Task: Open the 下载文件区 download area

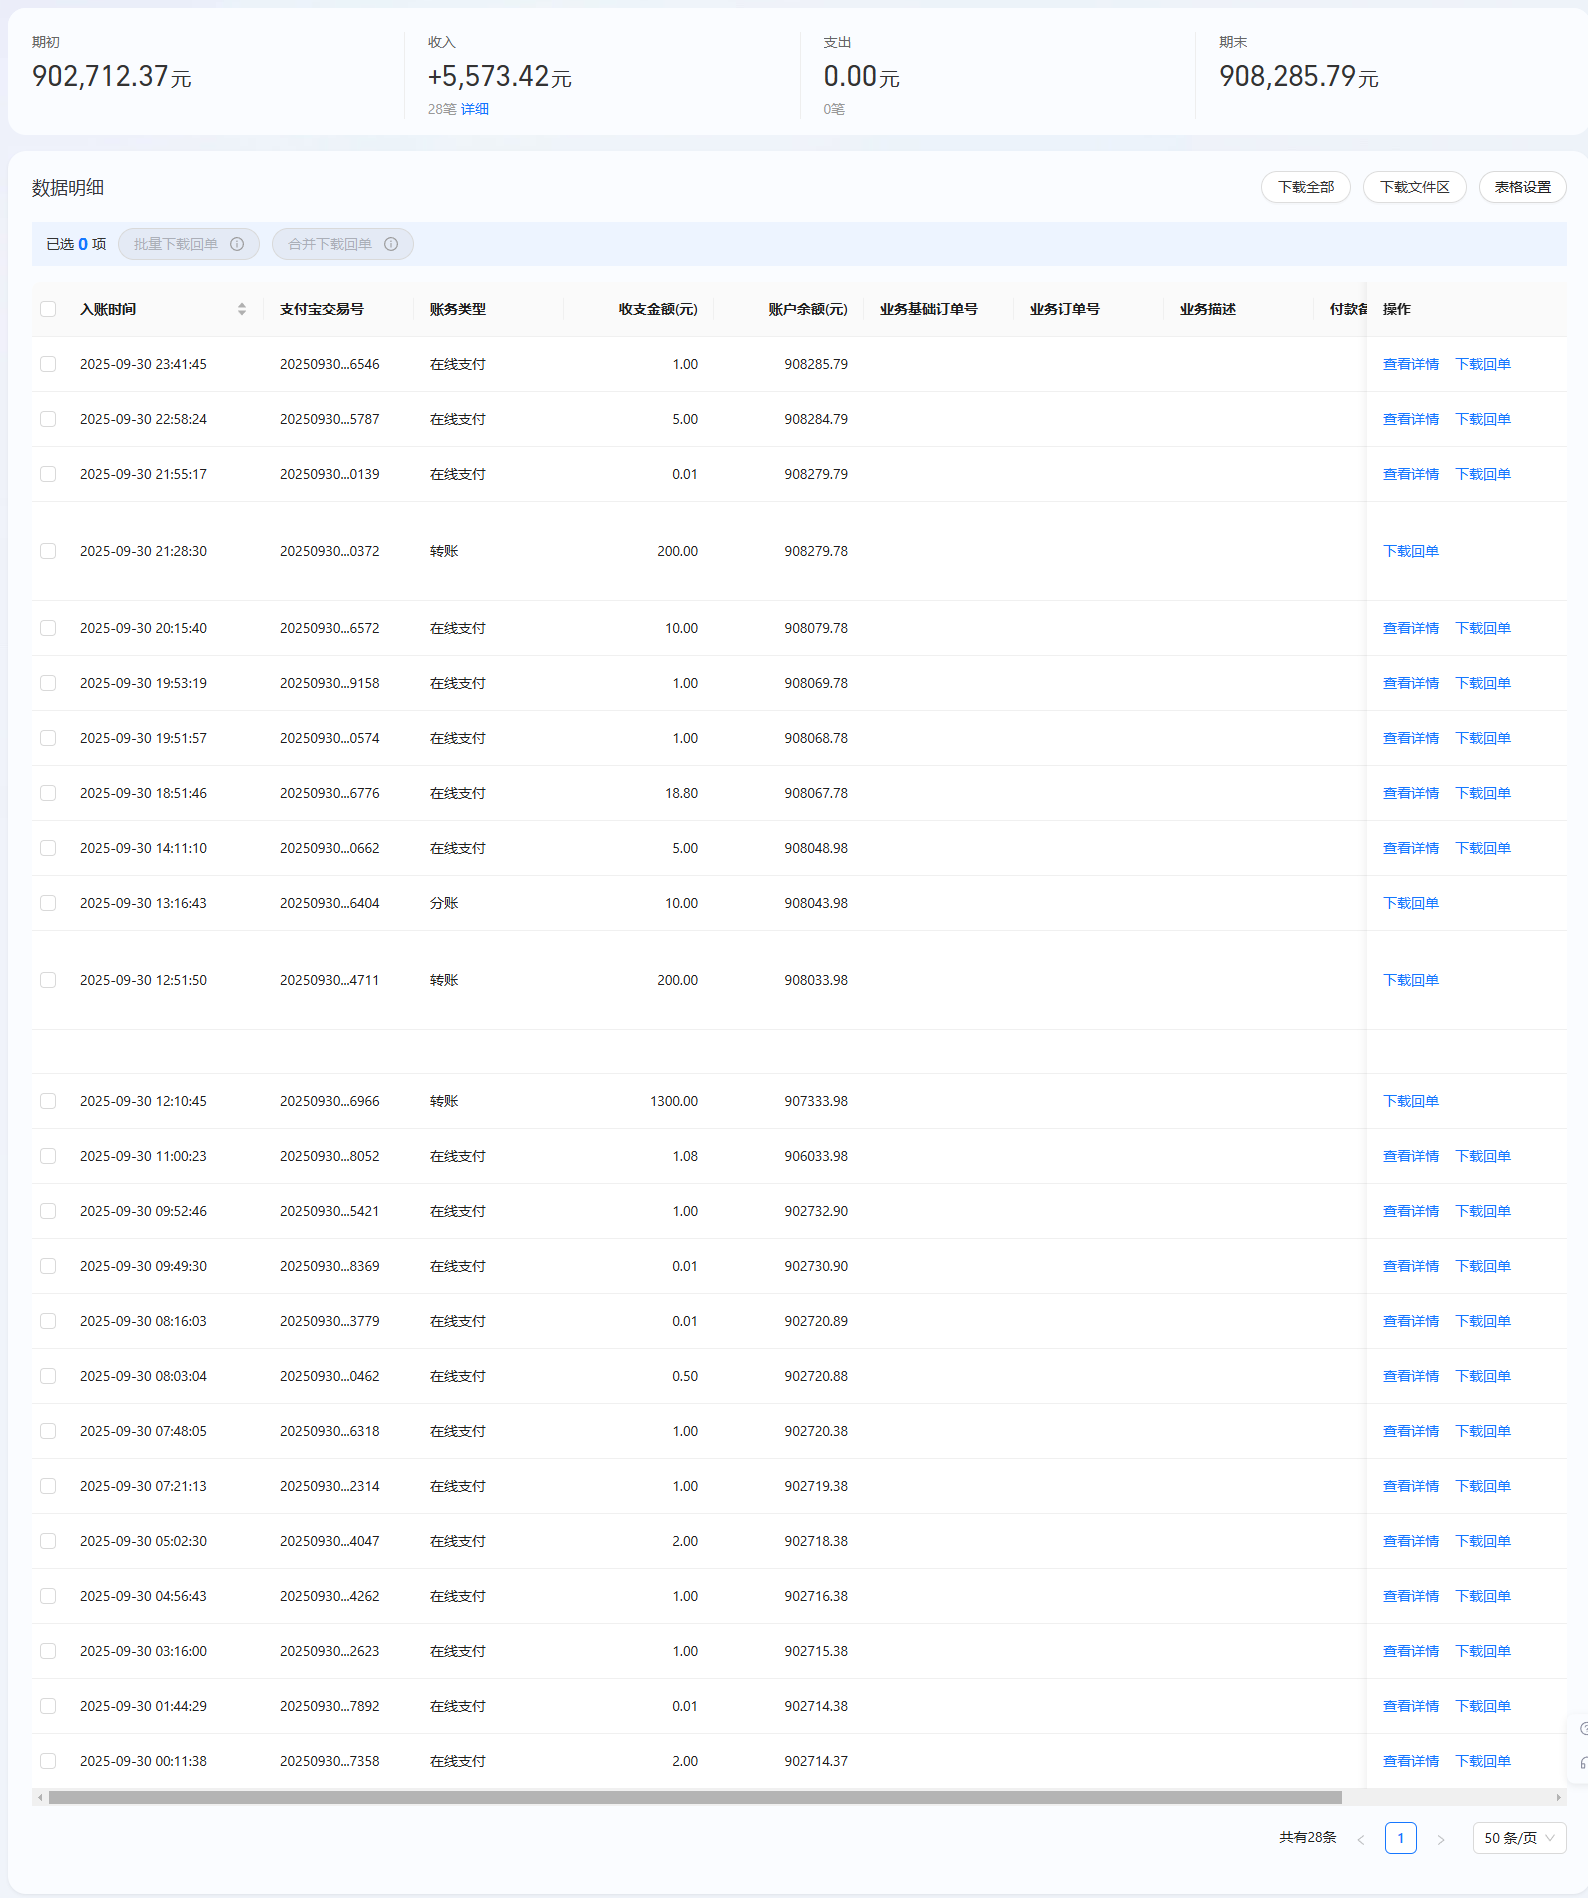Action: (x=1414, y=187)
